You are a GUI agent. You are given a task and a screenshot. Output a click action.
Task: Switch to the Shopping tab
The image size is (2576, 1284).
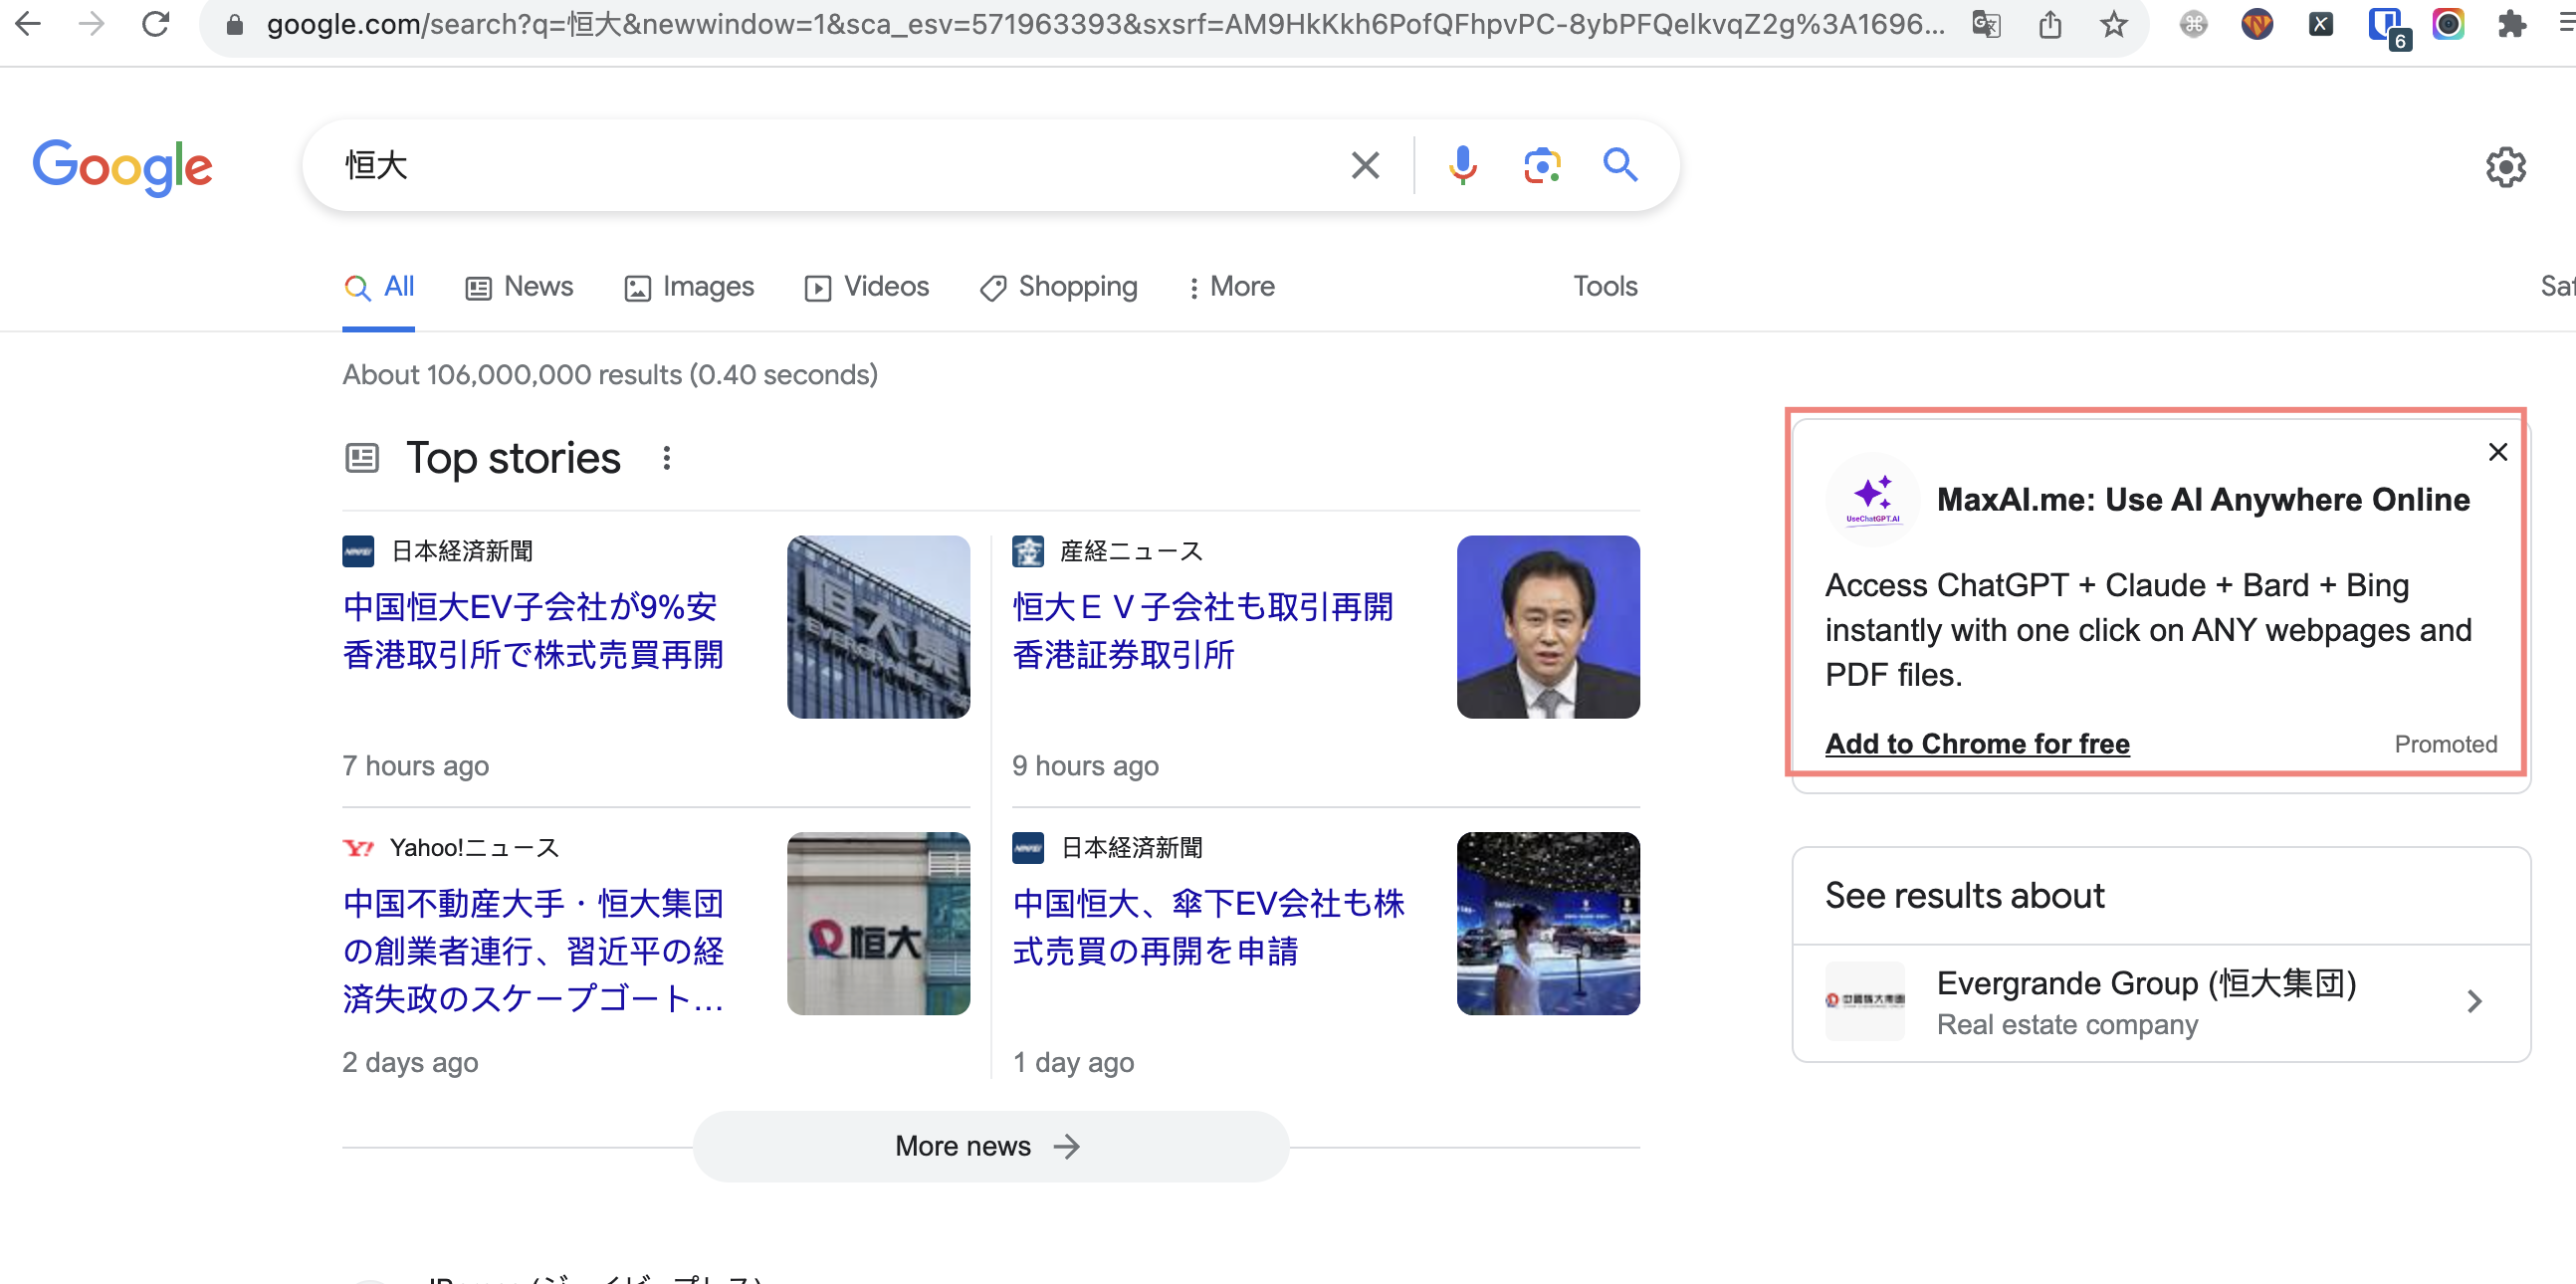point(1058,287)
